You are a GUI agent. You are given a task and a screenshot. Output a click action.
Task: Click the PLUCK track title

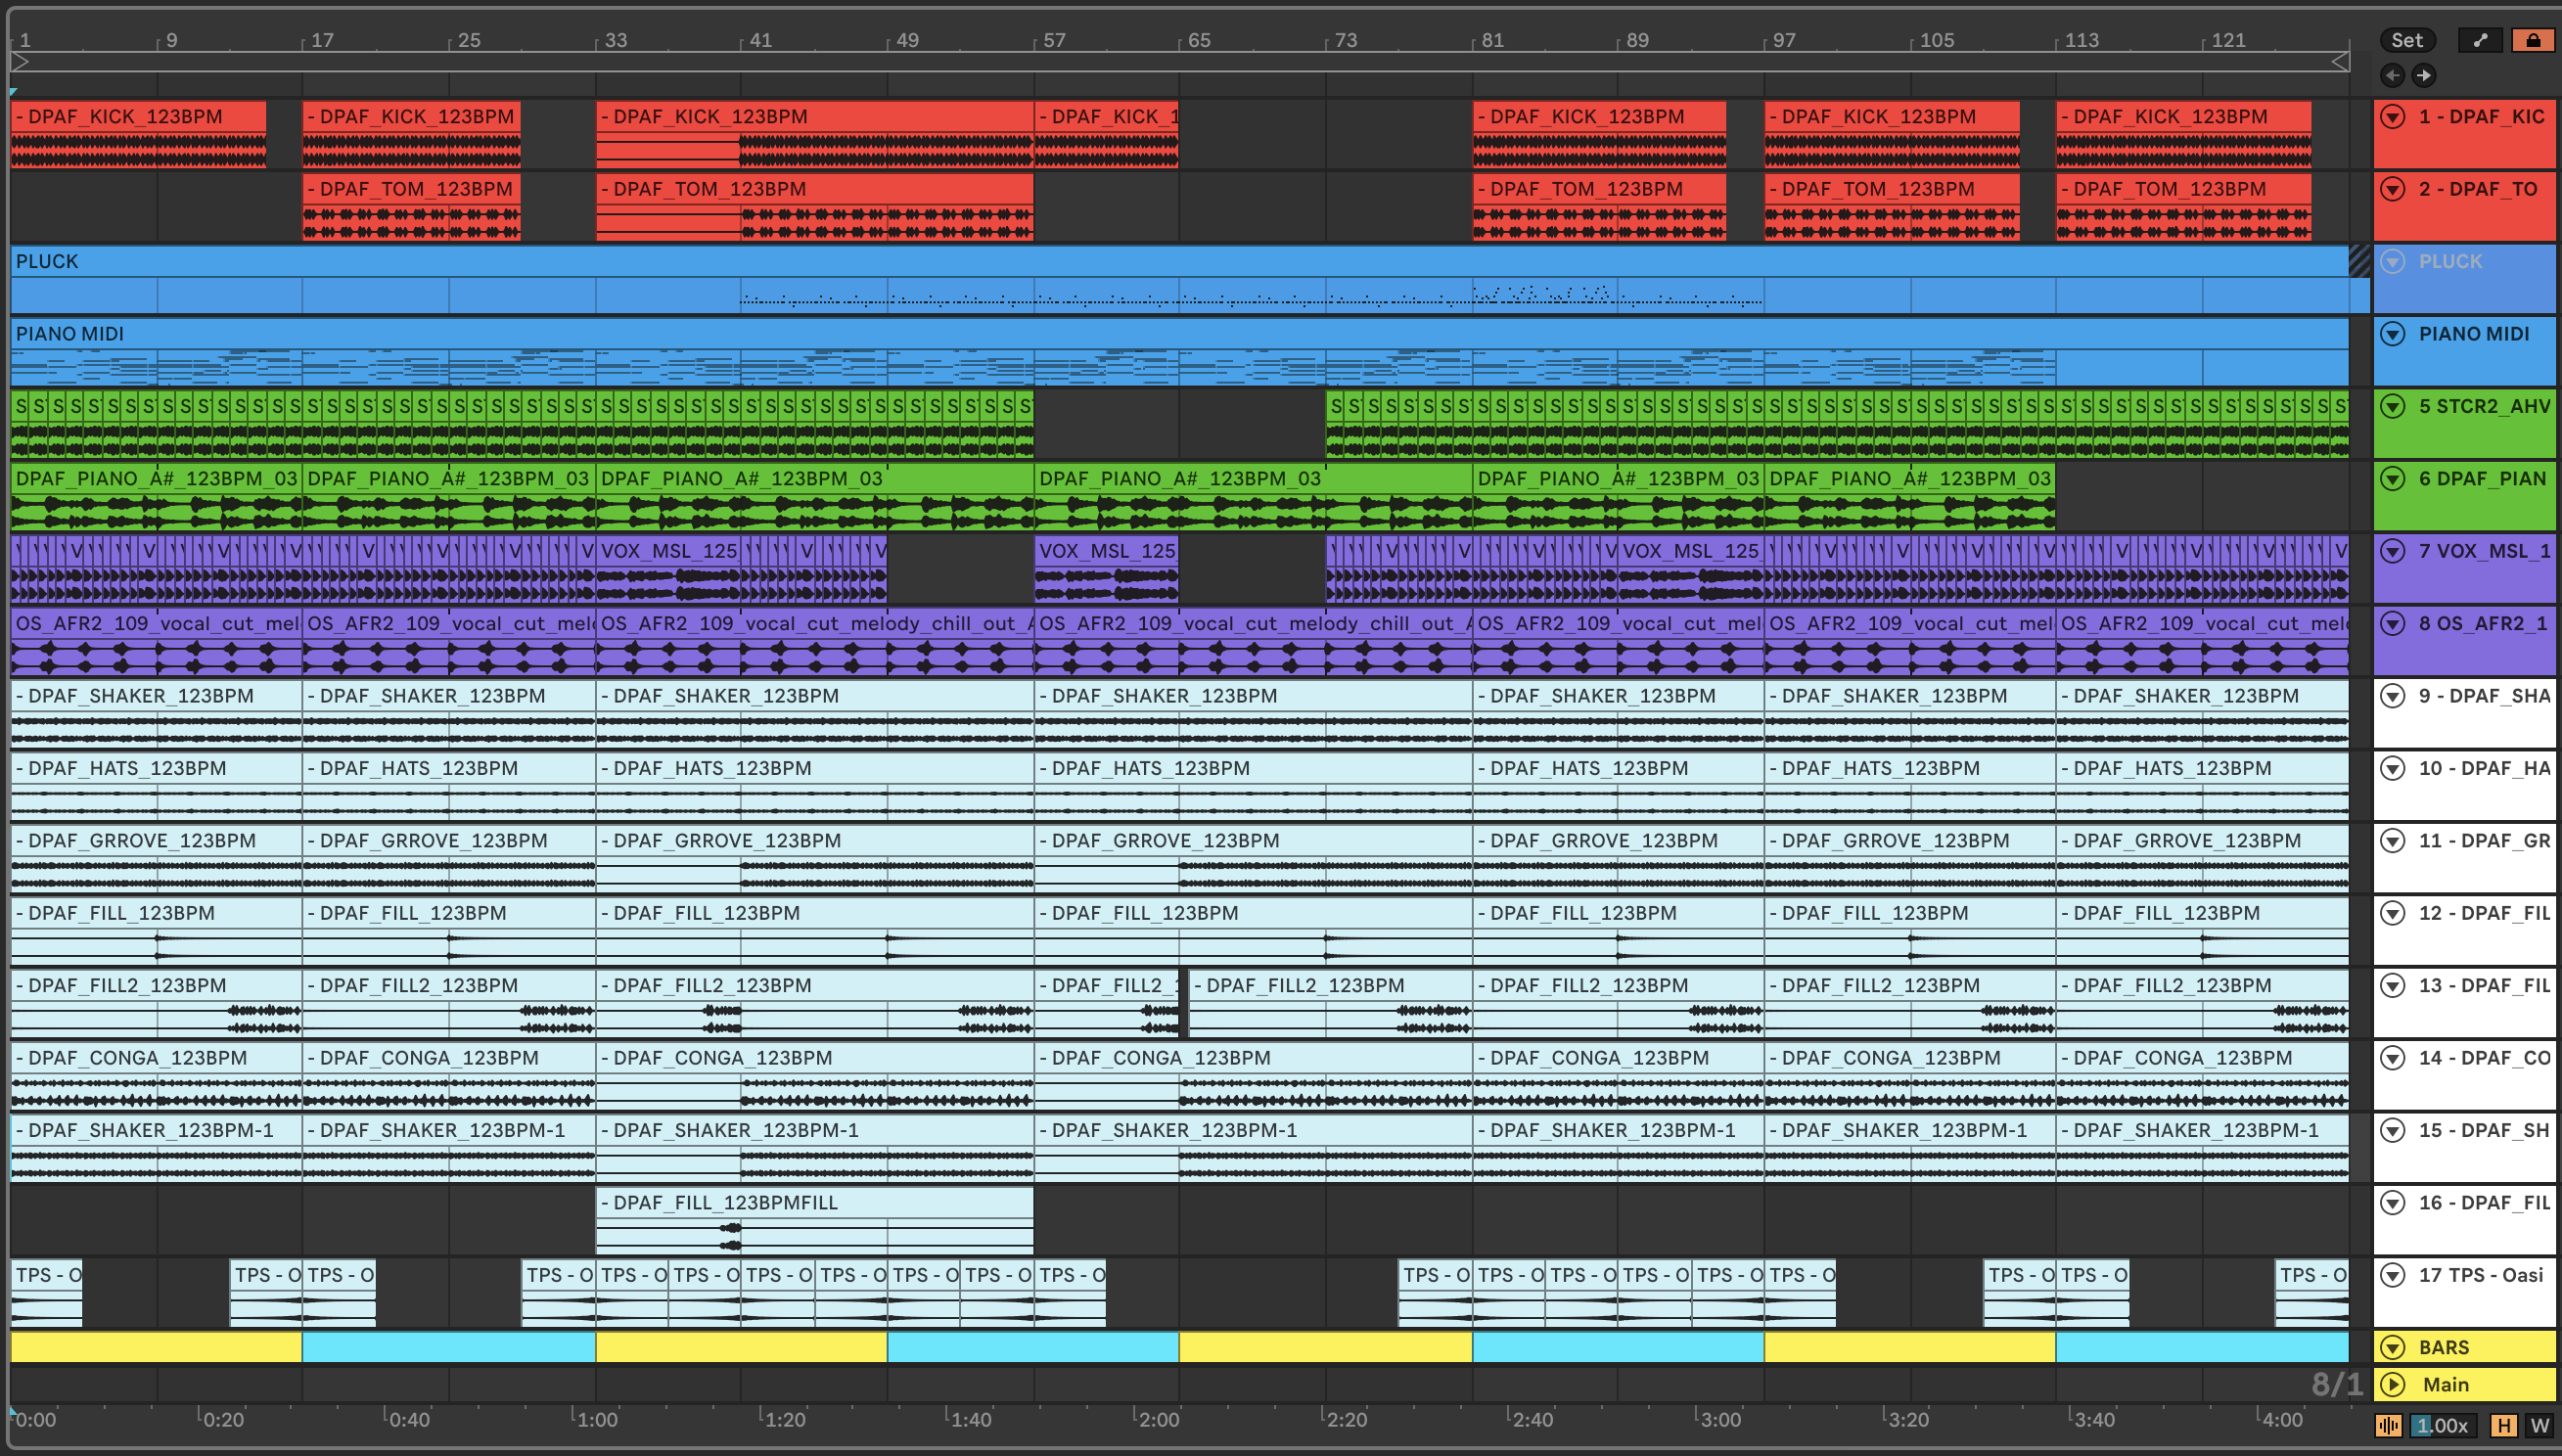(x=2450, y=262)
